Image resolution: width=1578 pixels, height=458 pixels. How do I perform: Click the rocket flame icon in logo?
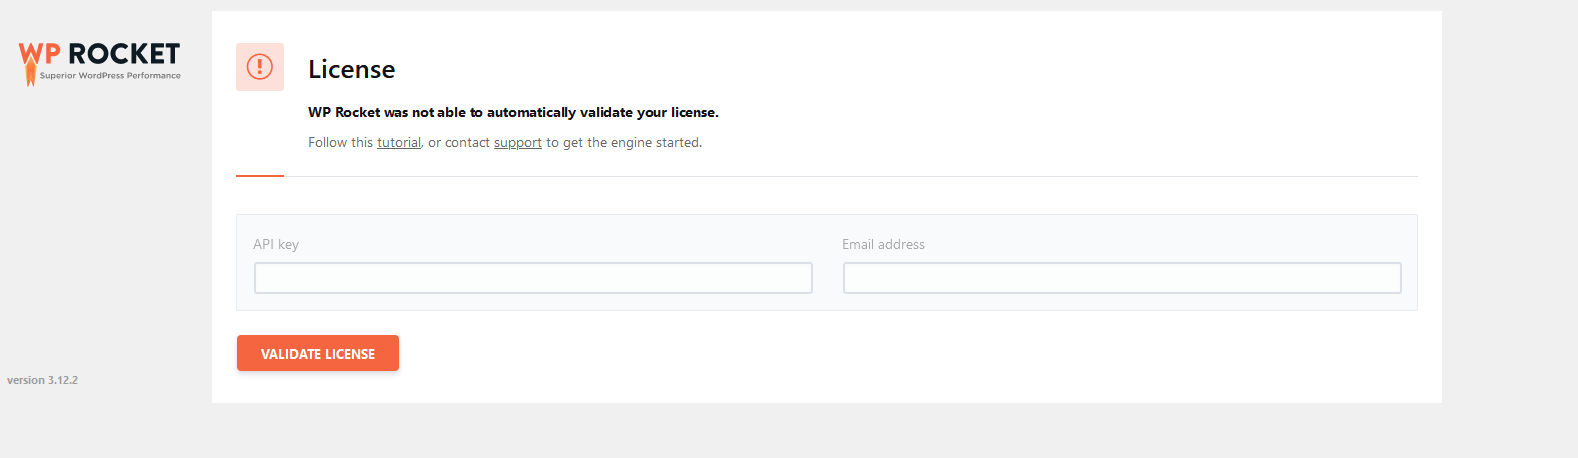click(x=31, y=76)
